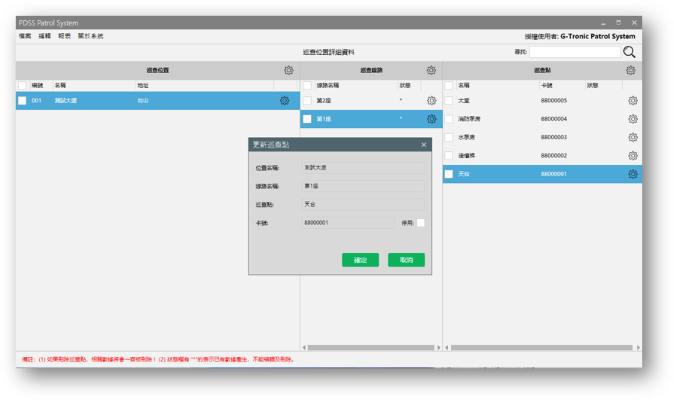Click the left arrow of route panel scrollbar
This screenshot has width=674, height=400.
[x=304, y=347]
